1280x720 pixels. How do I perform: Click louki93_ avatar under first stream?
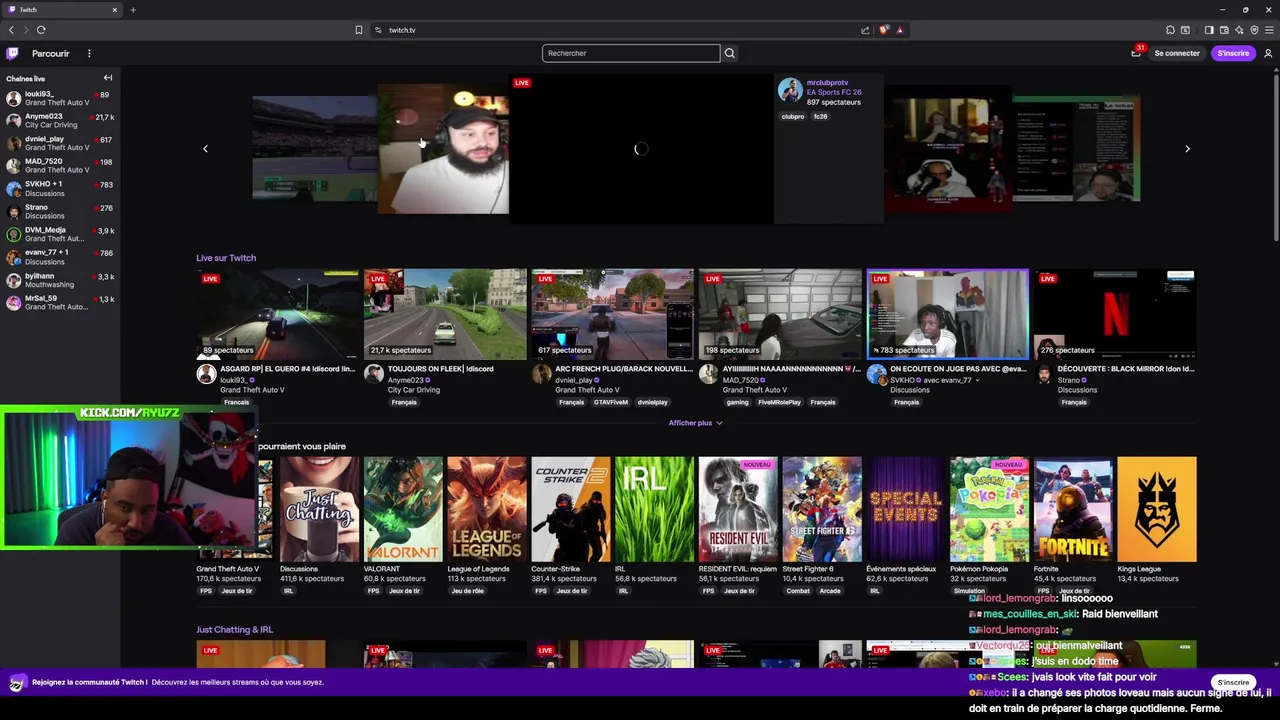click(x=206, y=374)
